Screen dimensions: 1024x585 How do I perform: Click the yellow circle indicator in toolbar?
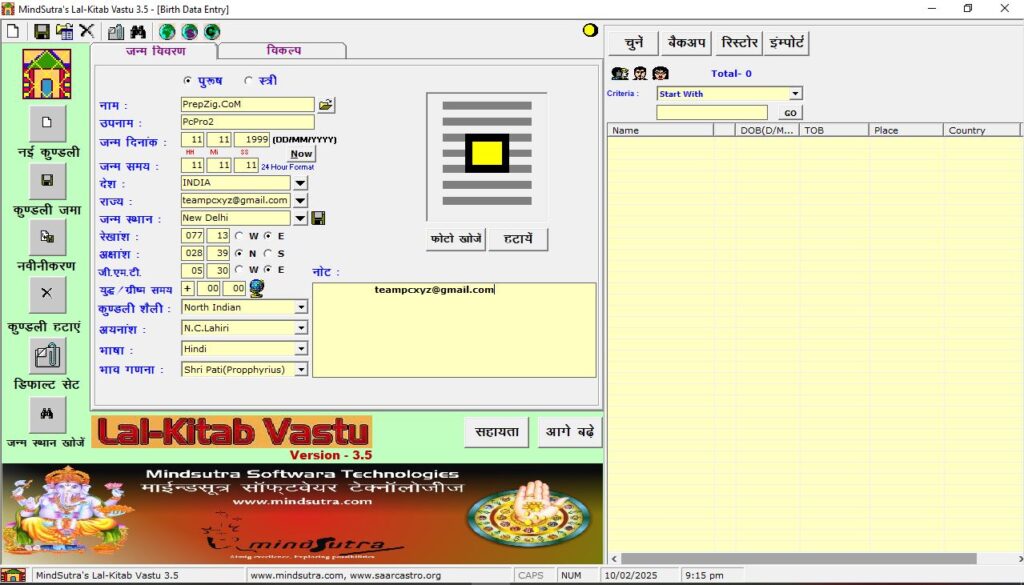[x=590, y=30]
